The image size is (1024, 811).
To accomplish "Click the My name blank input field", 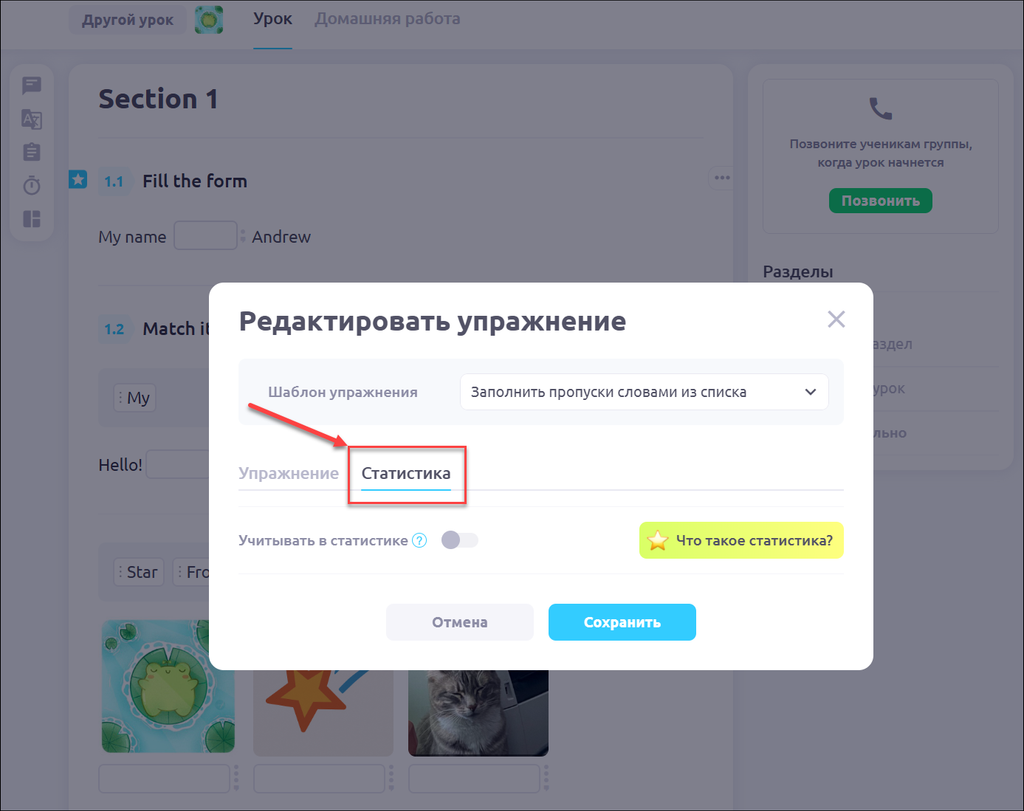I will [205, 236].
